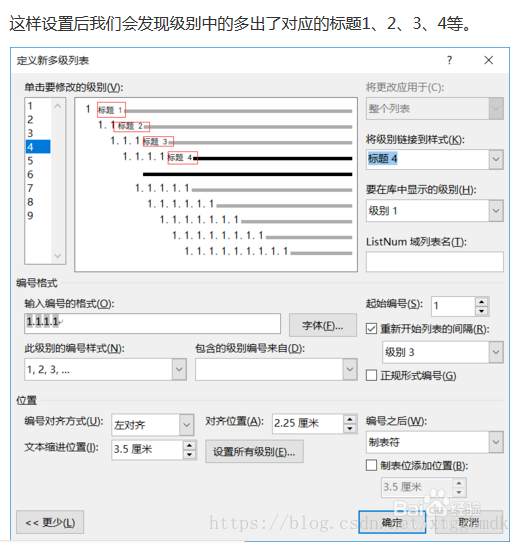520x543 pixels.
Task: Expand the 将级别链接到样式 dropdown
Action: click(496, 159)
